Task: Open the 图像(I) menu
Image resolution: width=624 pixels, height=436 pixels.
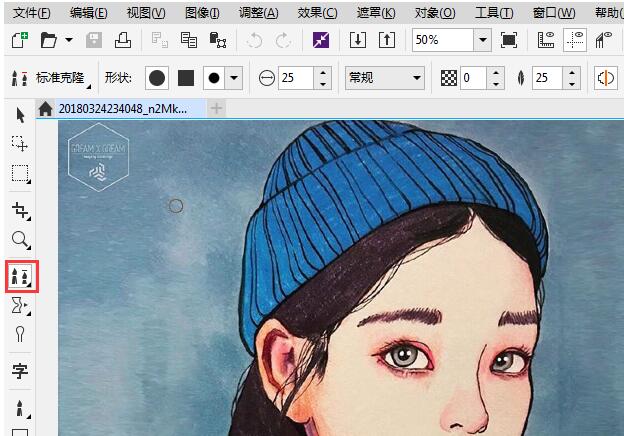Action: [202, 13]
